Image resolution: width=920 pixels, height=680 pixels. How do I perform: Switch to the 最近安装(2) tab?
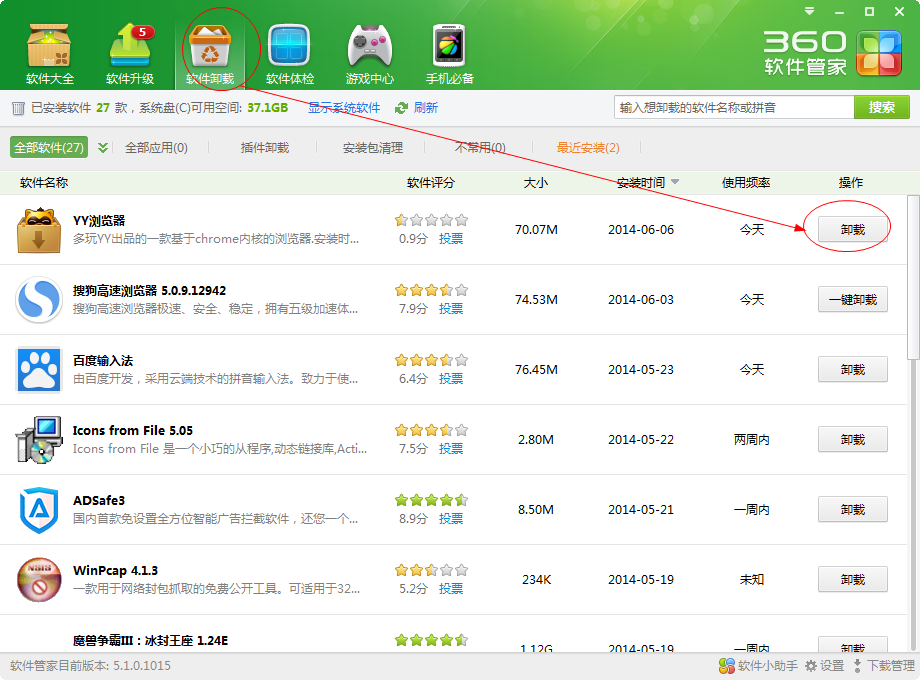click(x=588, y=148)
